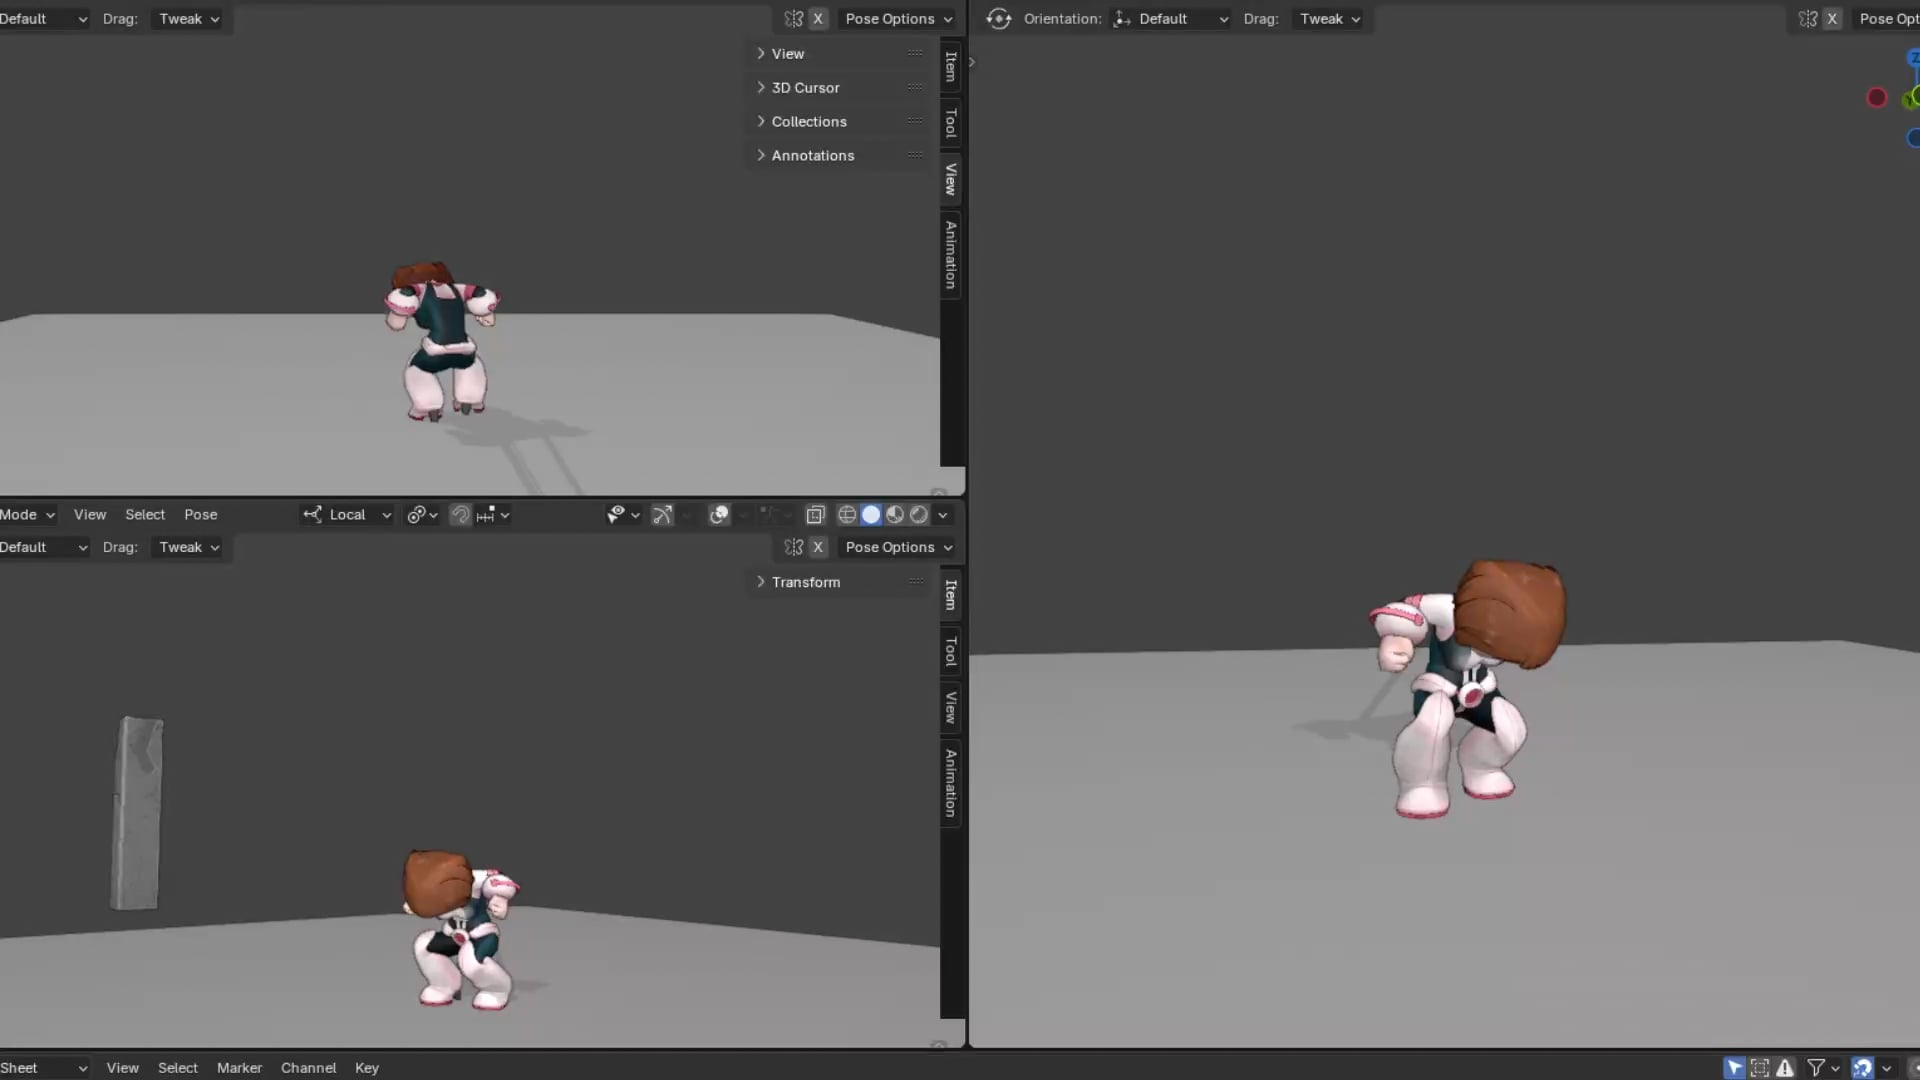This screenshot has height=1080, width=1920.
Task: Switch to Animation sidebar tab in top viewport
Action: click(951, 255)
